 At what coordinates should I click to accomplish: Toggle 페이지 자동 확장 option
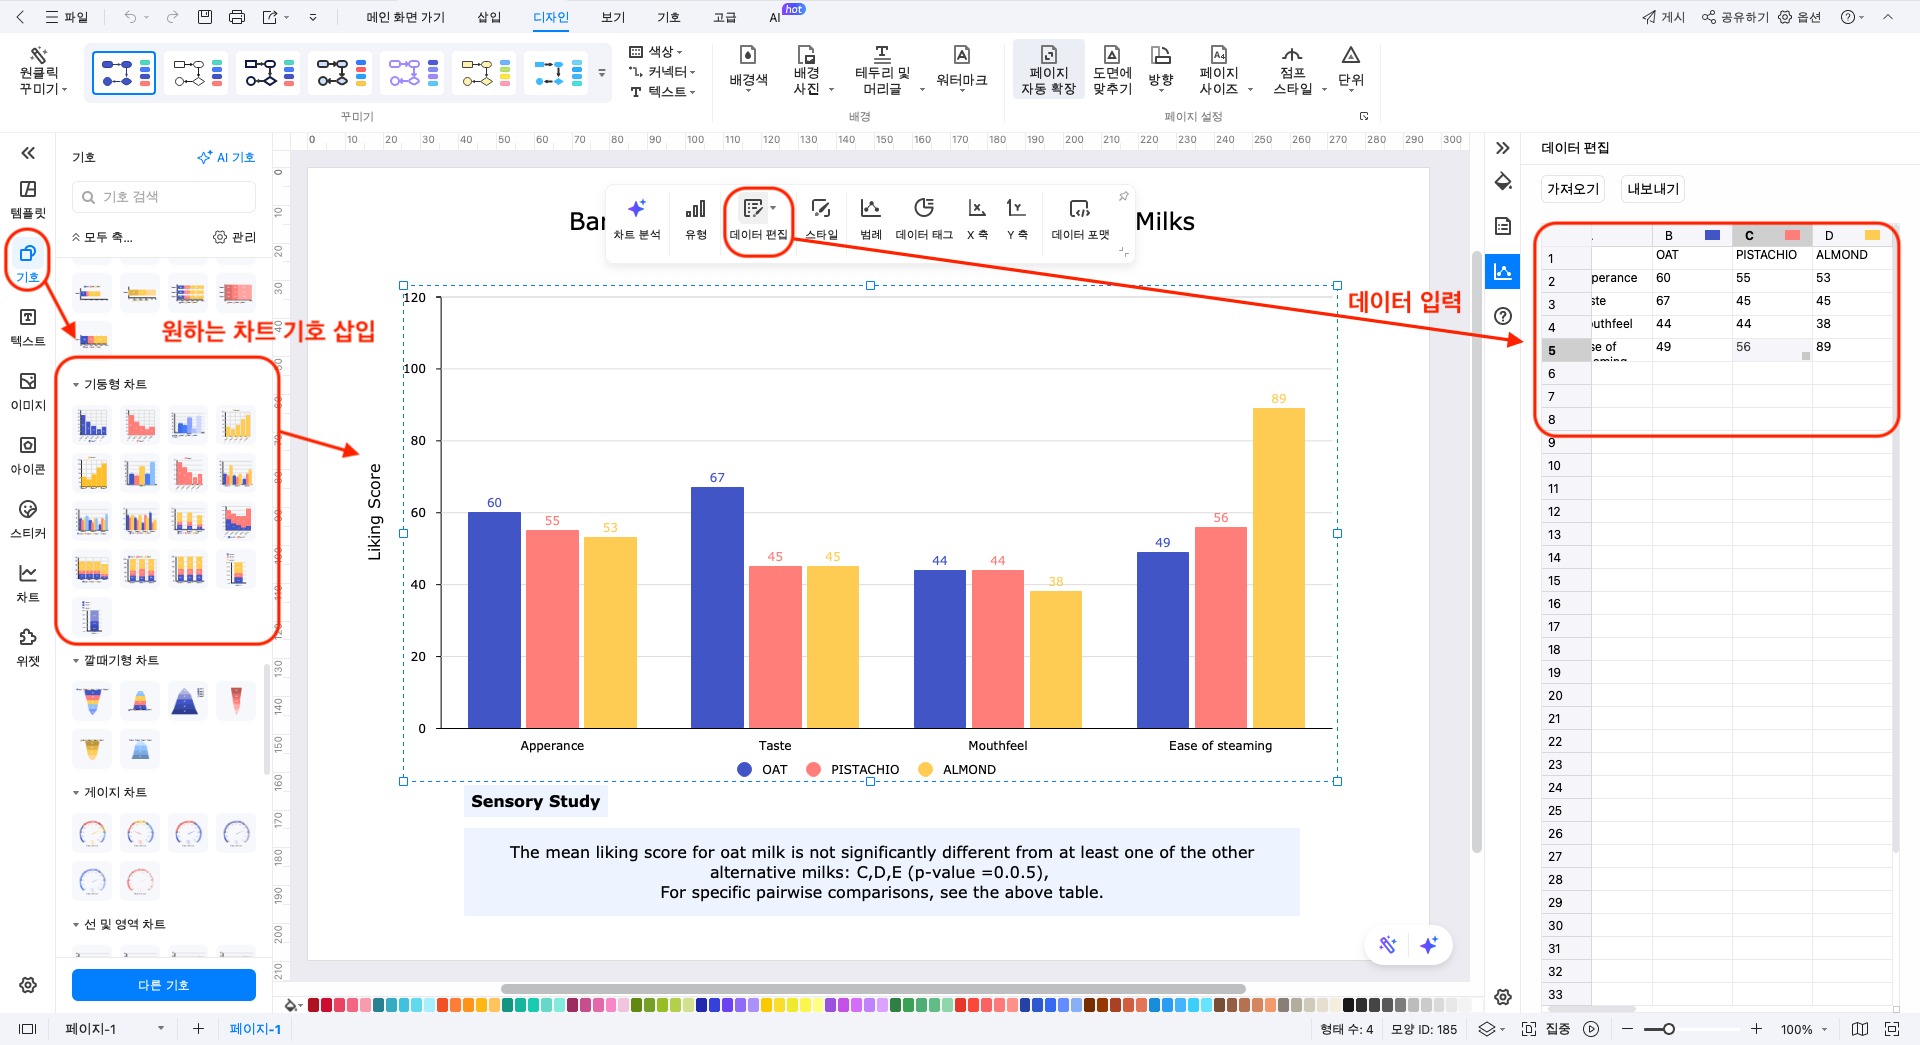pos(1048,68)
